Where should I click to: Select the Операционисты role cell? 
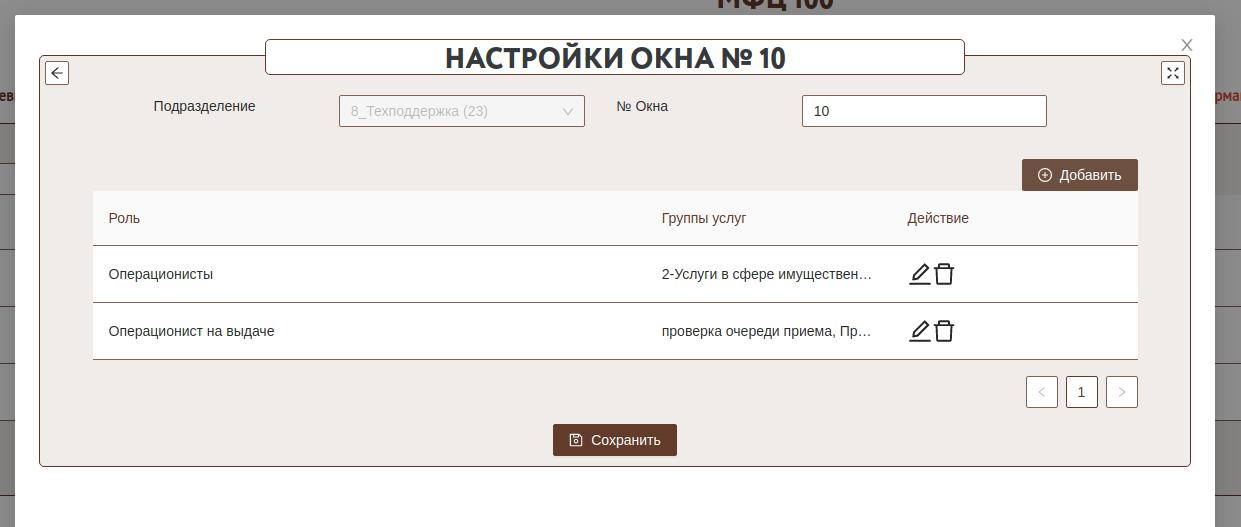tap(160, 274)
